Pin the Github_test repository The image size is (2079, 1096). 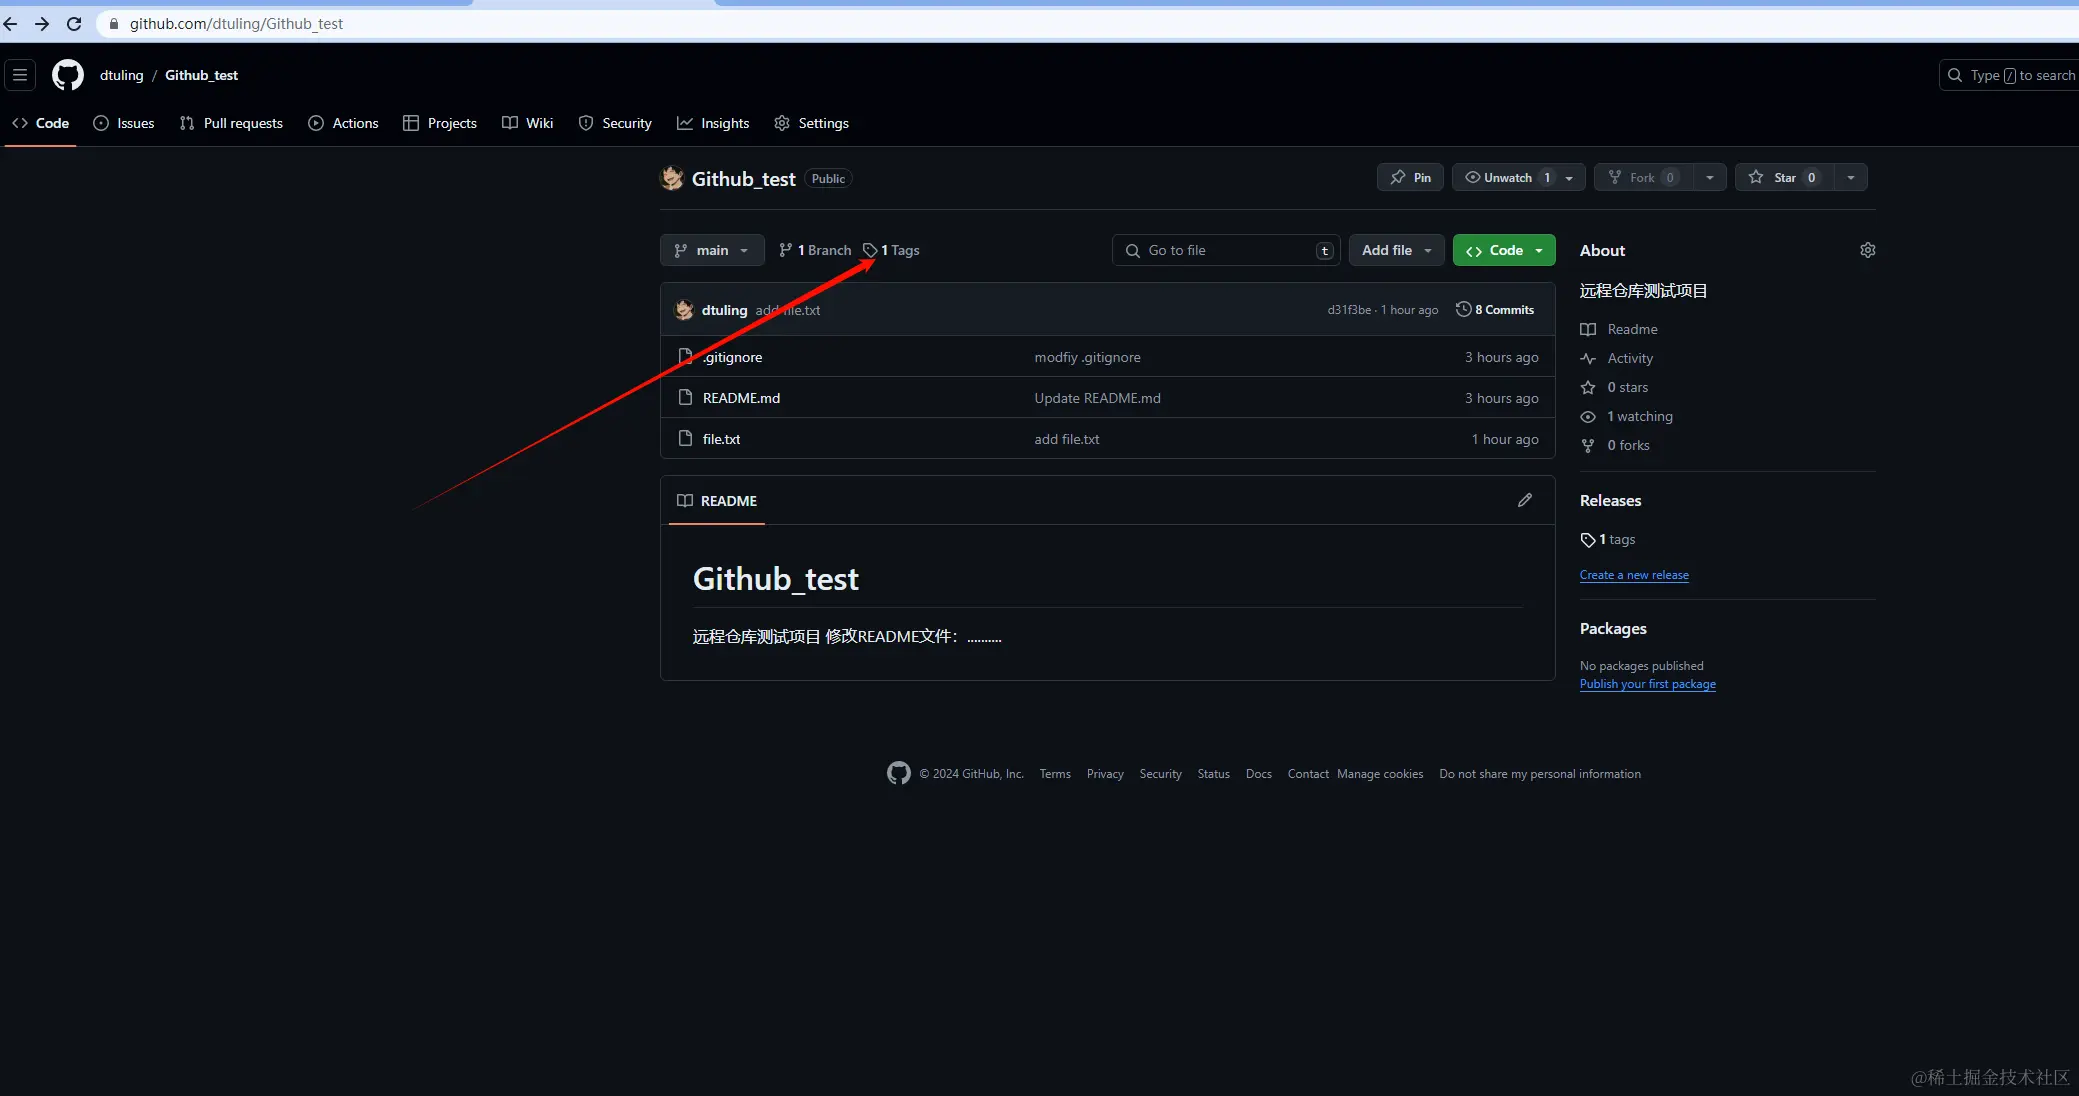pos(1410,177)
